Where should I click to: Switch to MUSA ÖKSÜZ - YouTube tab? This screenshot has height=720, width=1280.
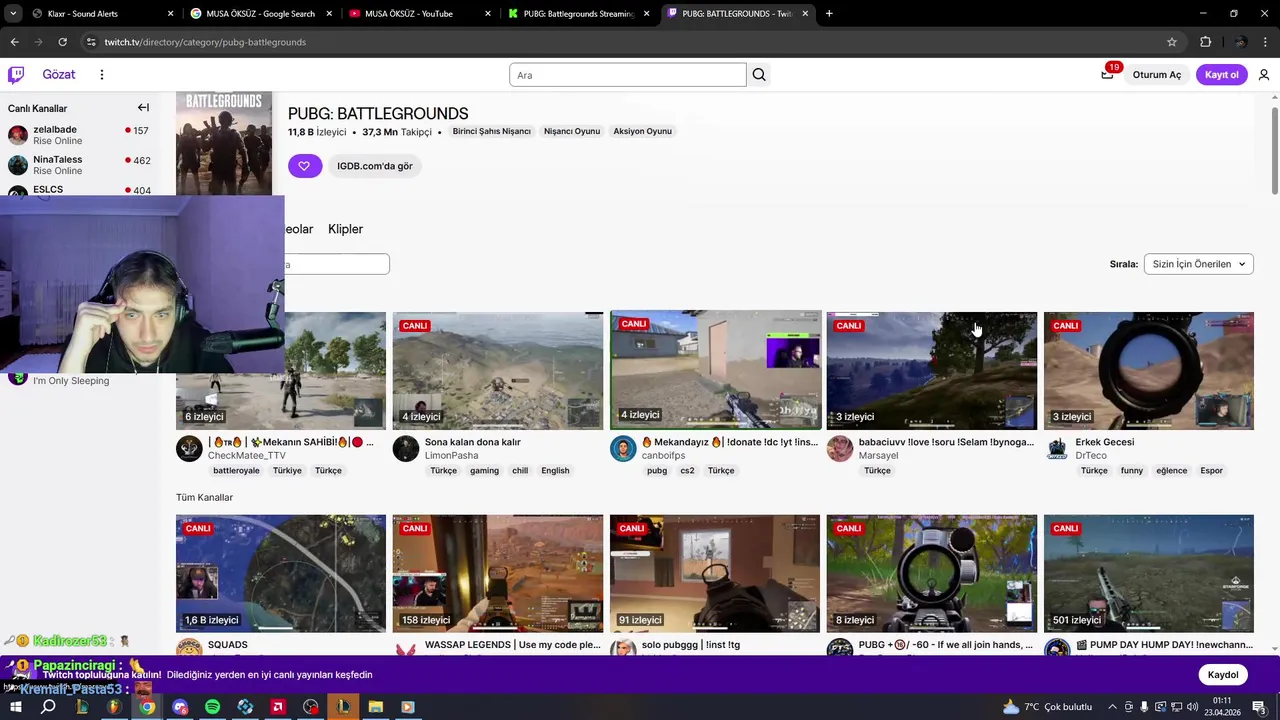(x=420, y=14)
